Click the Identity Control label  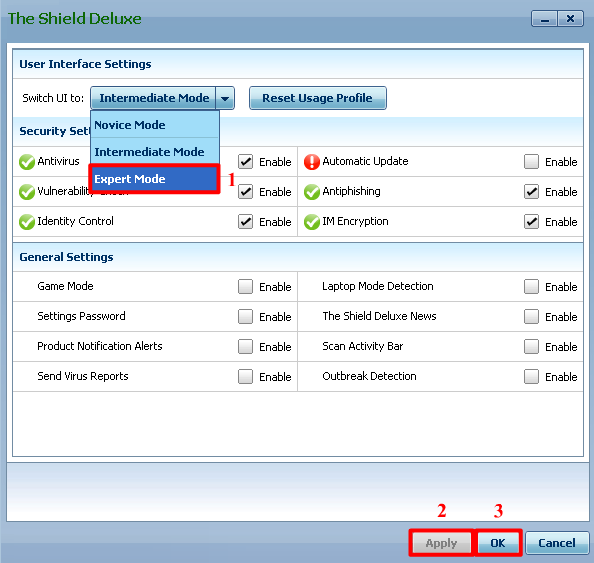click(75, 221)
